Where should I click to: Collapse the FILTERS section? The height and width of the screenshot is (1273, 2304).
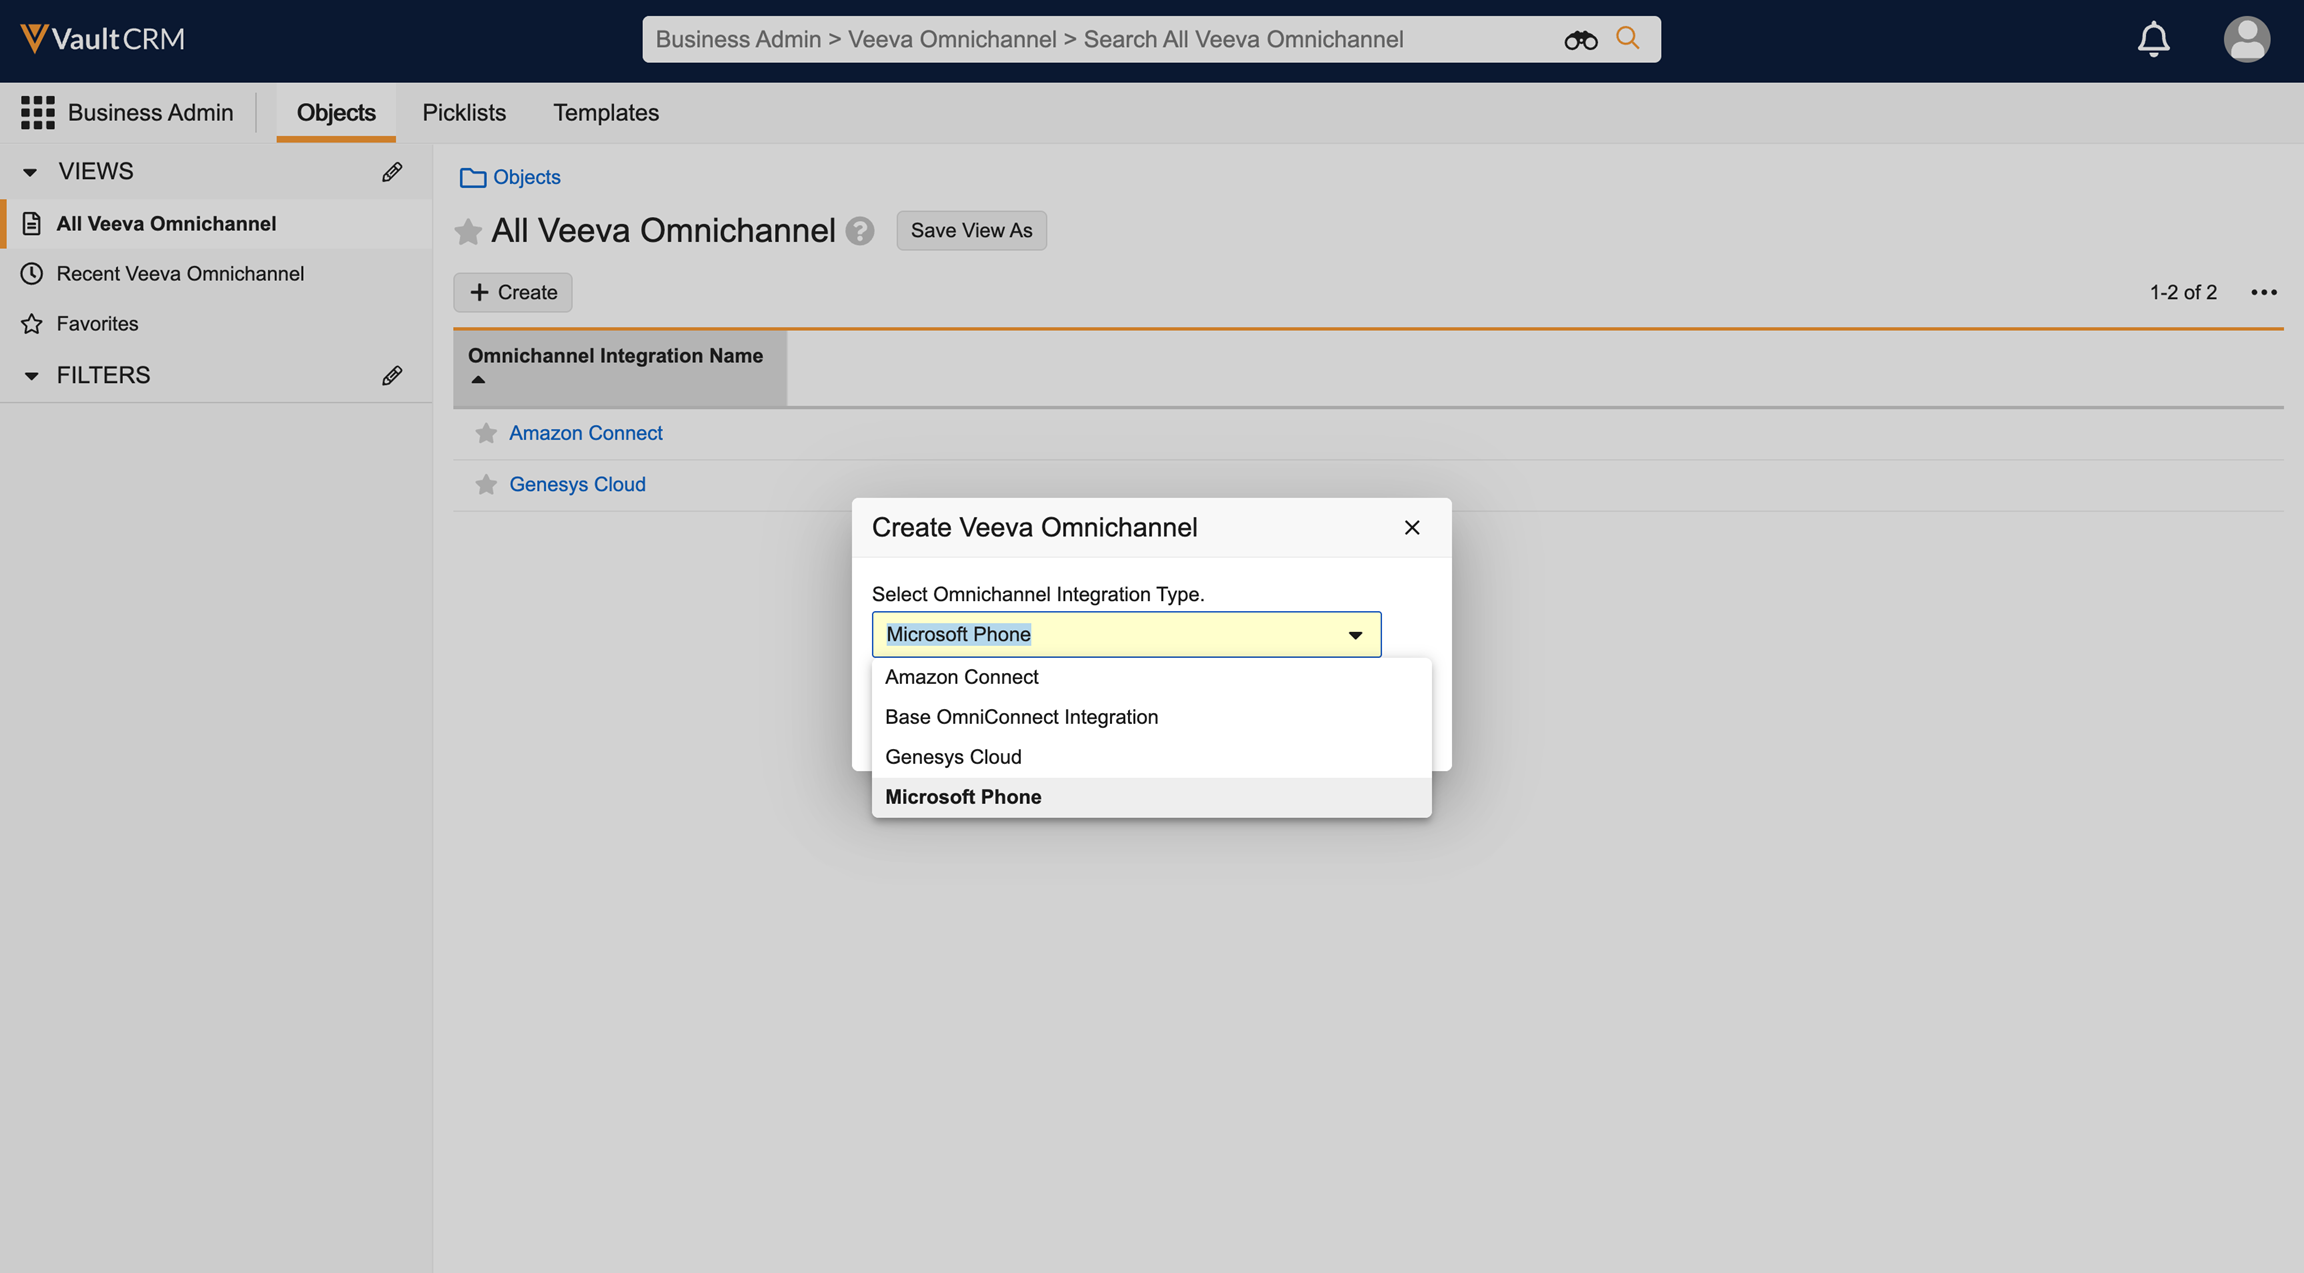point(30,375)
